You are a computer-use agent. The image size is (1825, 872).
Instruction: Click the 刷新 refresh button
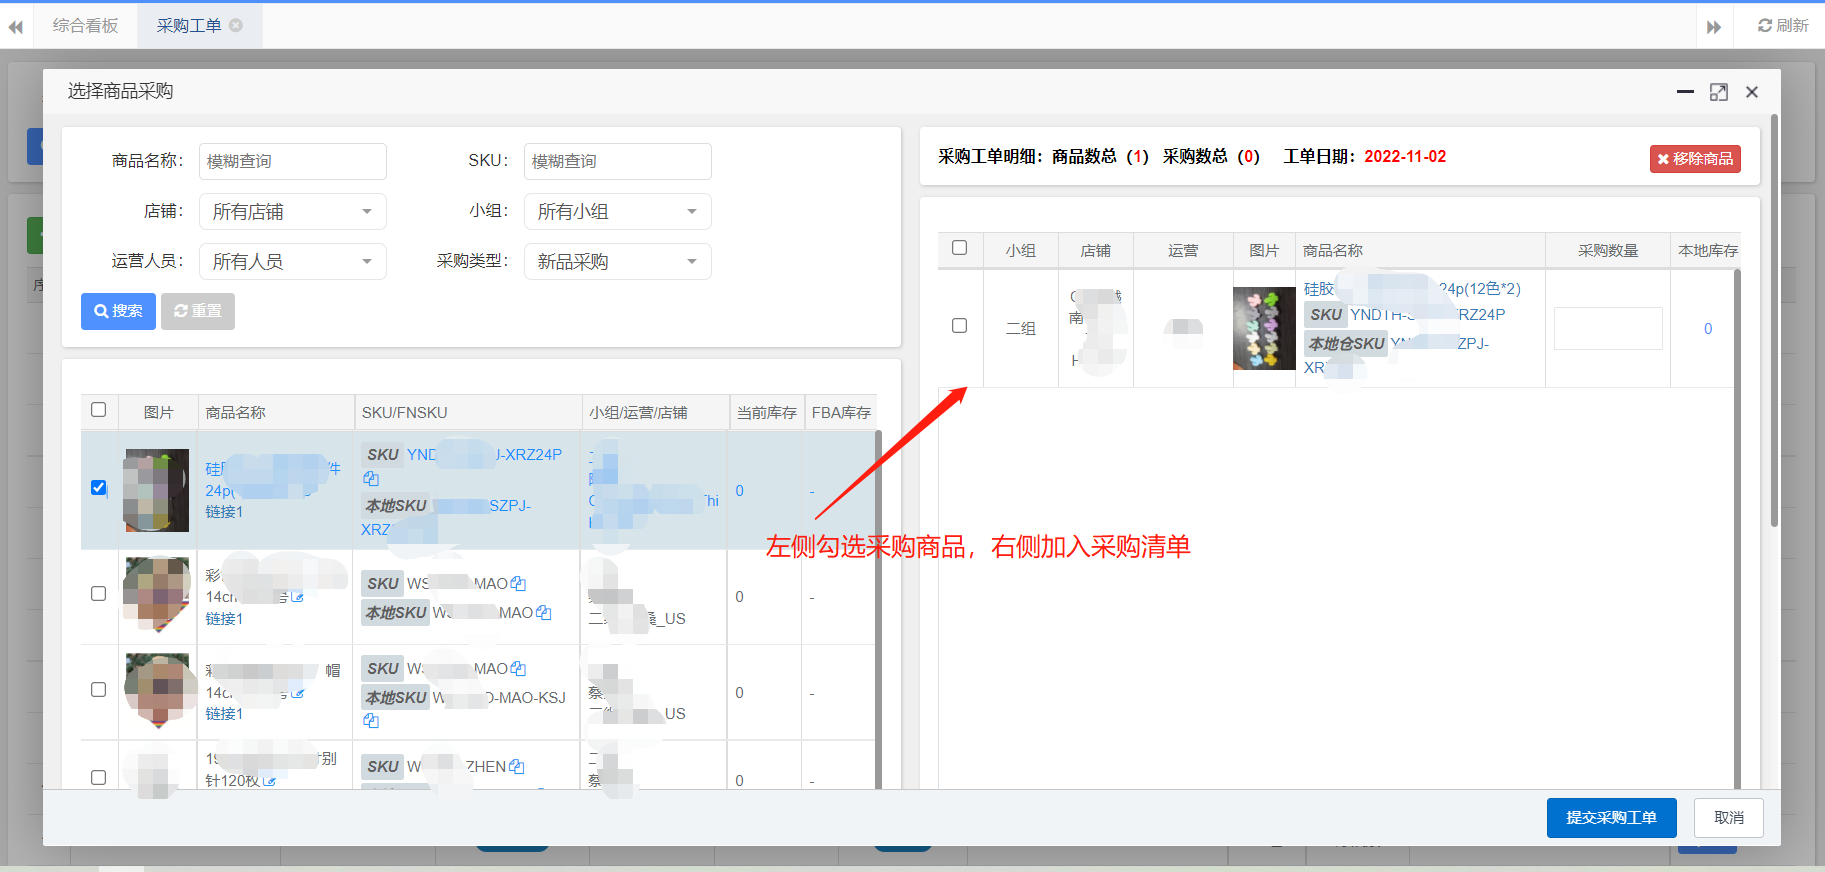tap(1783, 26)
